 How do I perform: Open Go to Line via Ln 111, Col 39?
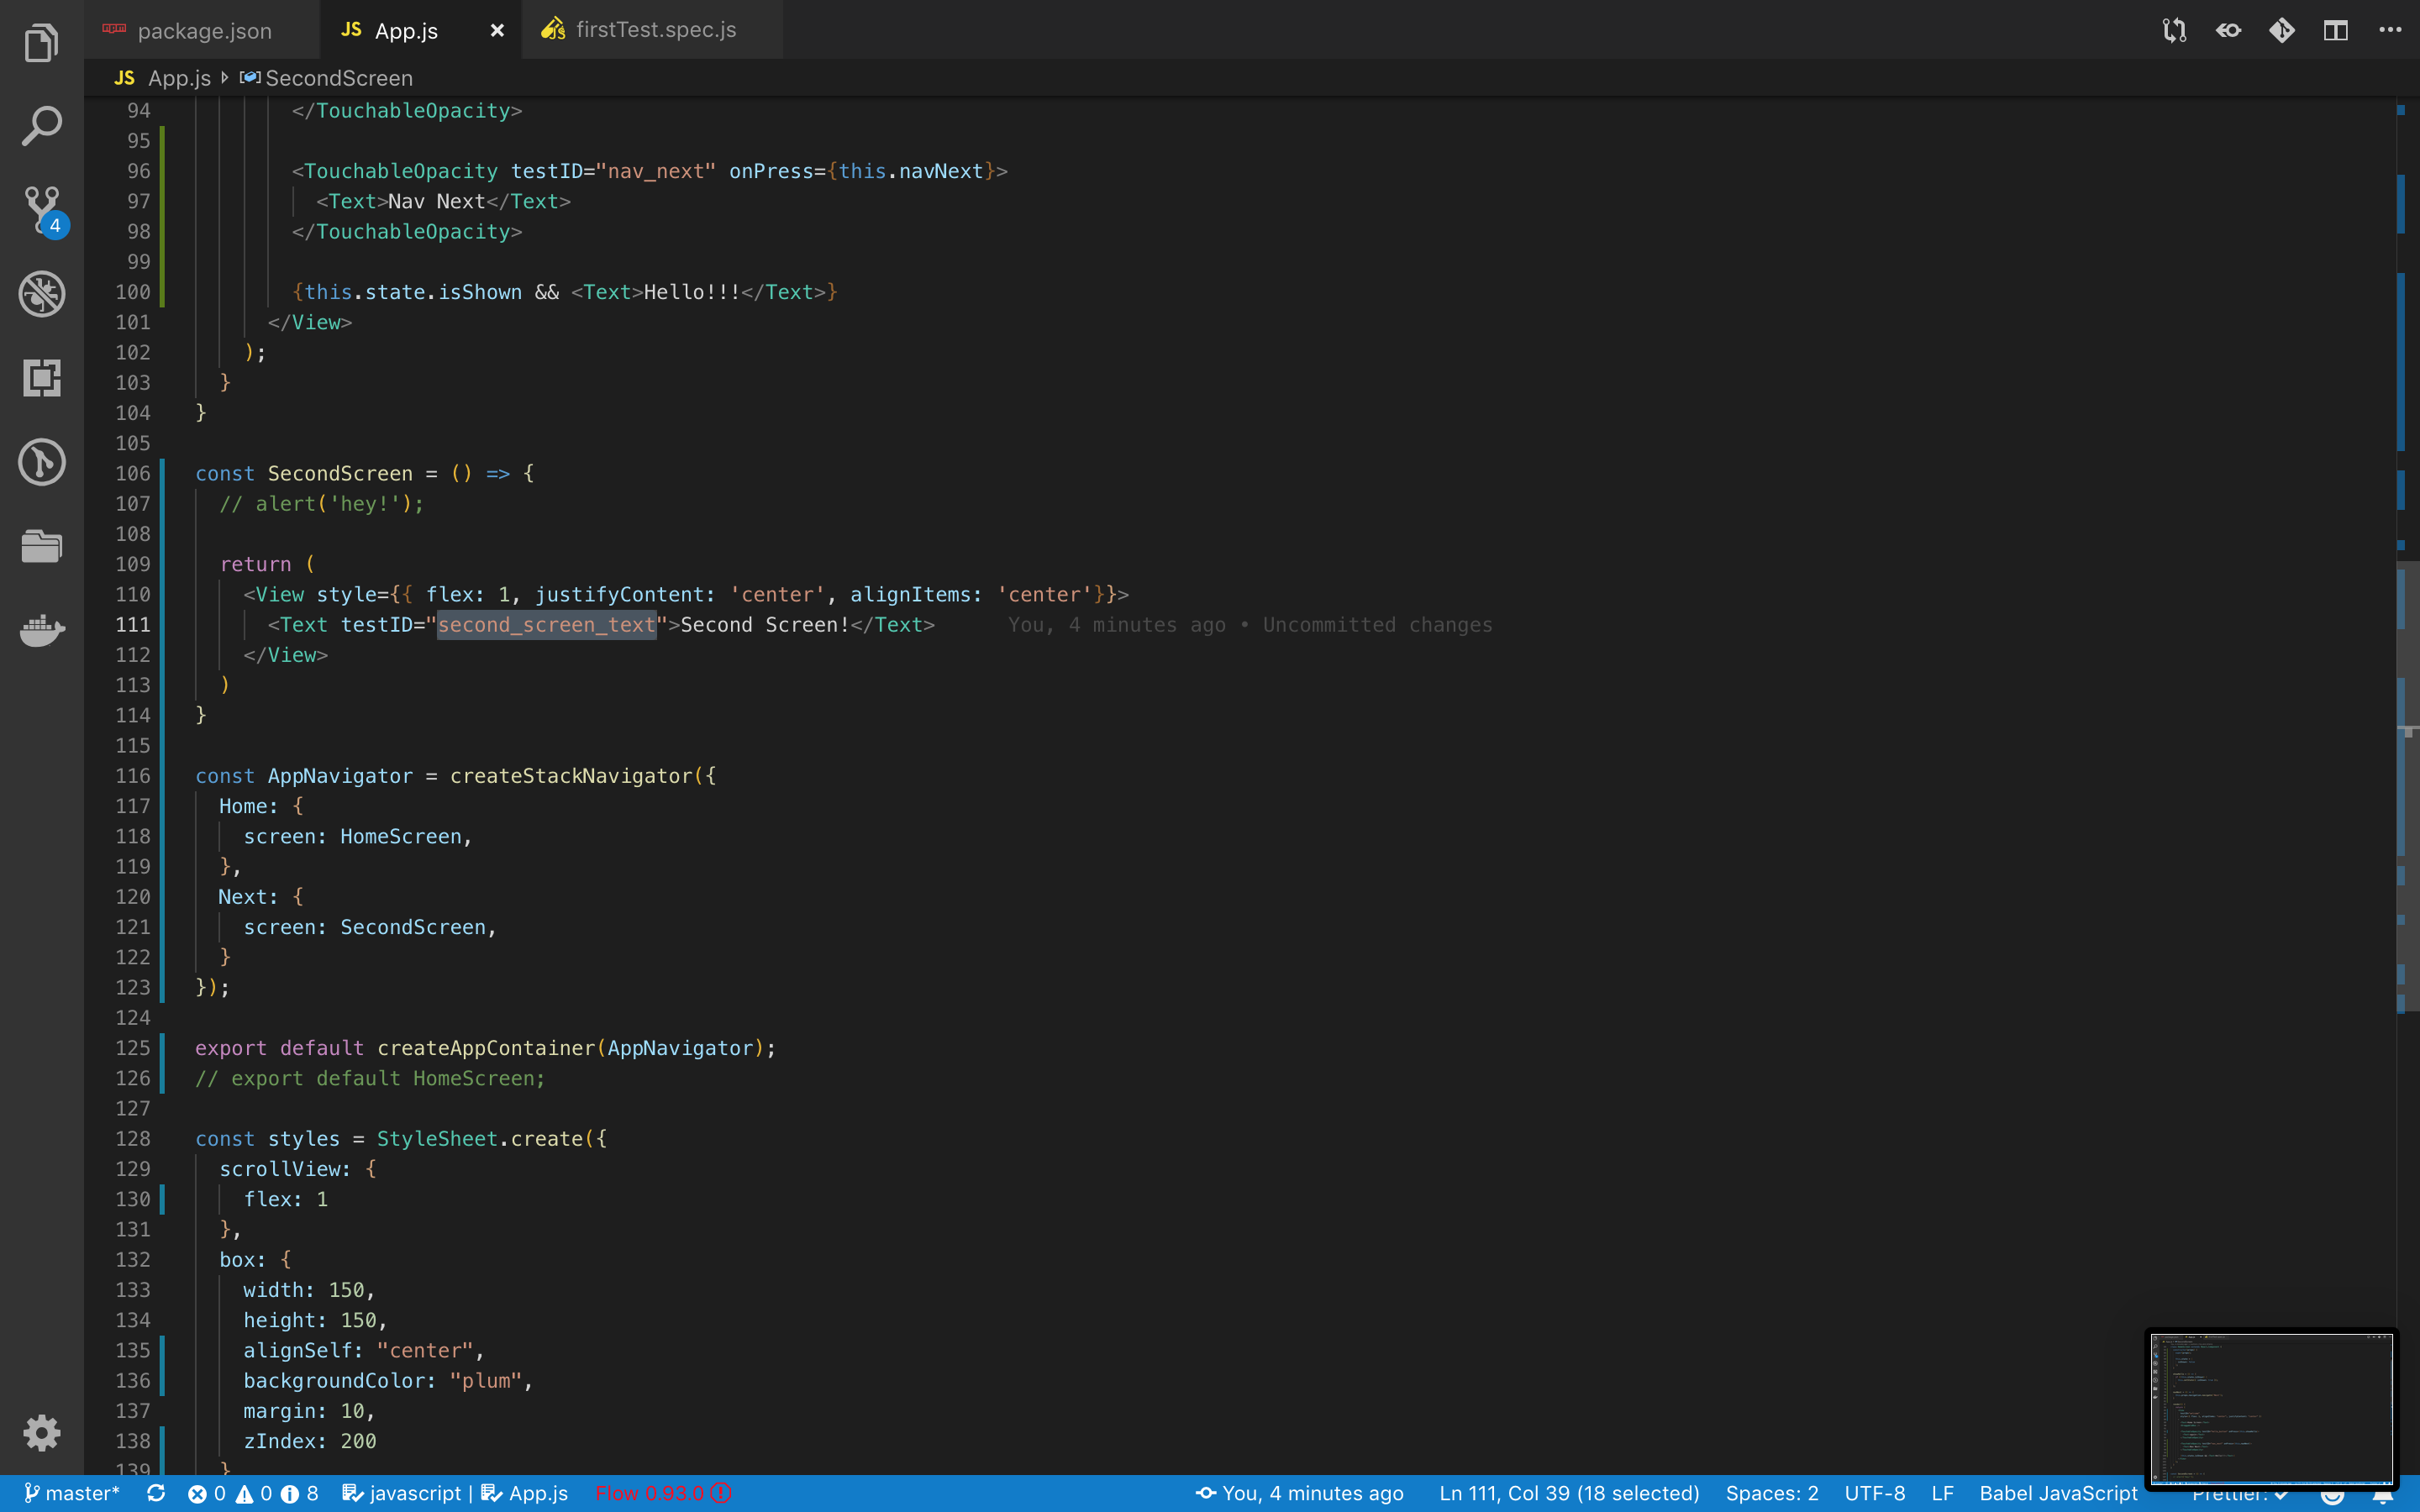point(1569,1493)
